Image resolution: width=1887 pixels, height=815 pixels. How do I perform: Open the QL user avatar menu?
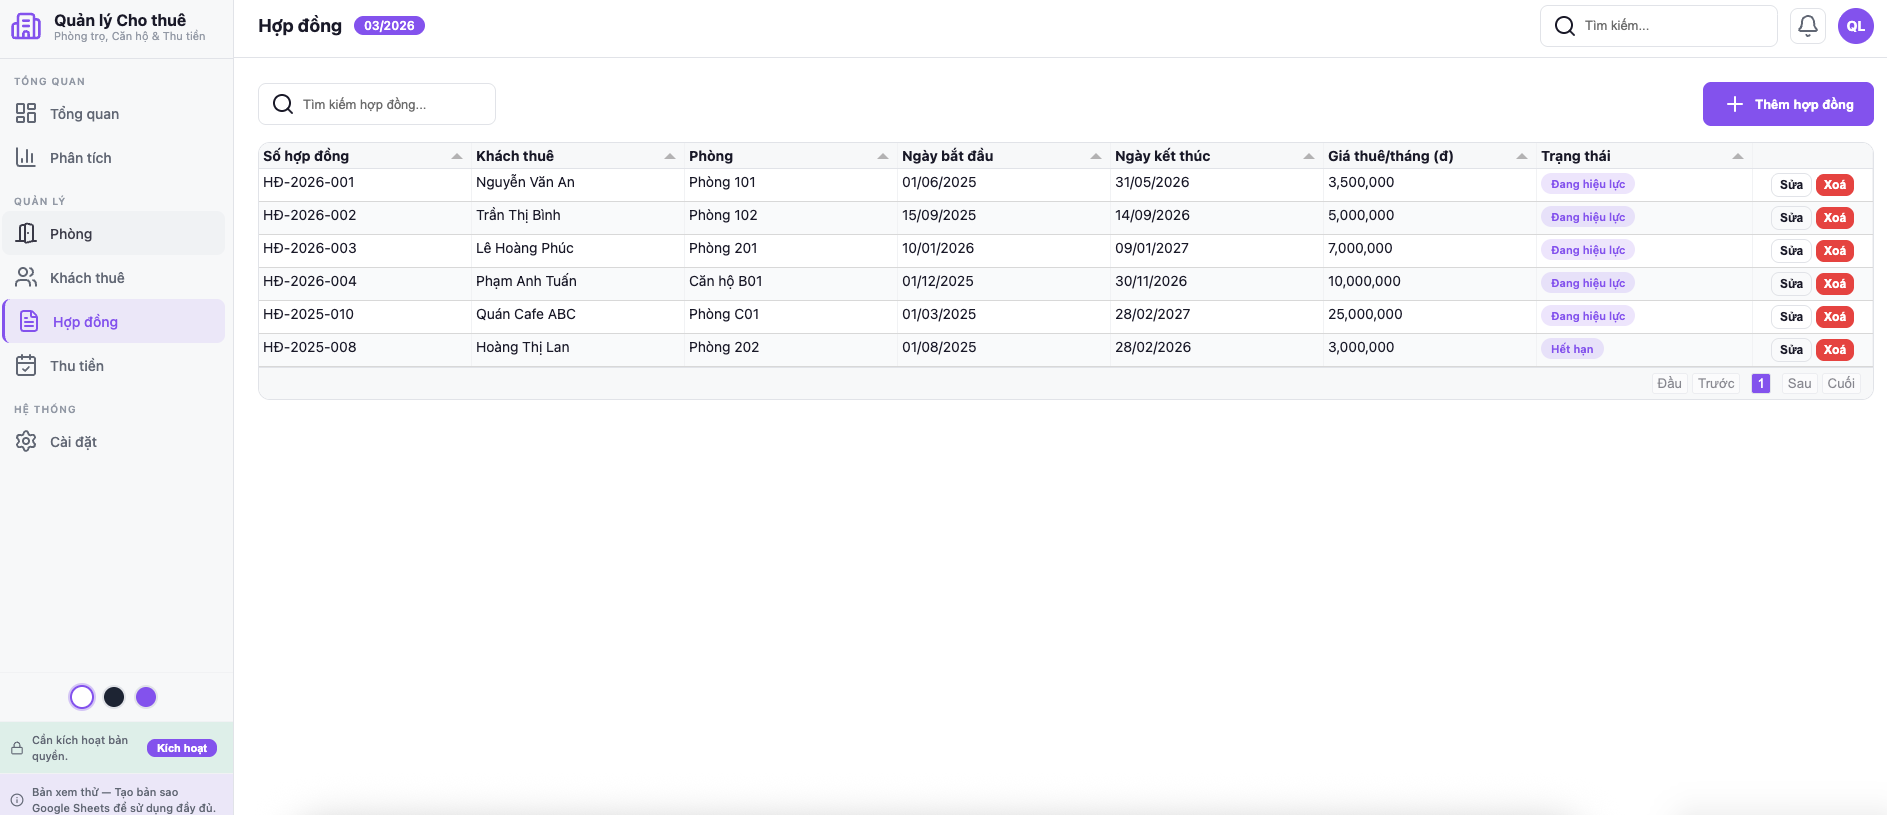point(1855,26)
